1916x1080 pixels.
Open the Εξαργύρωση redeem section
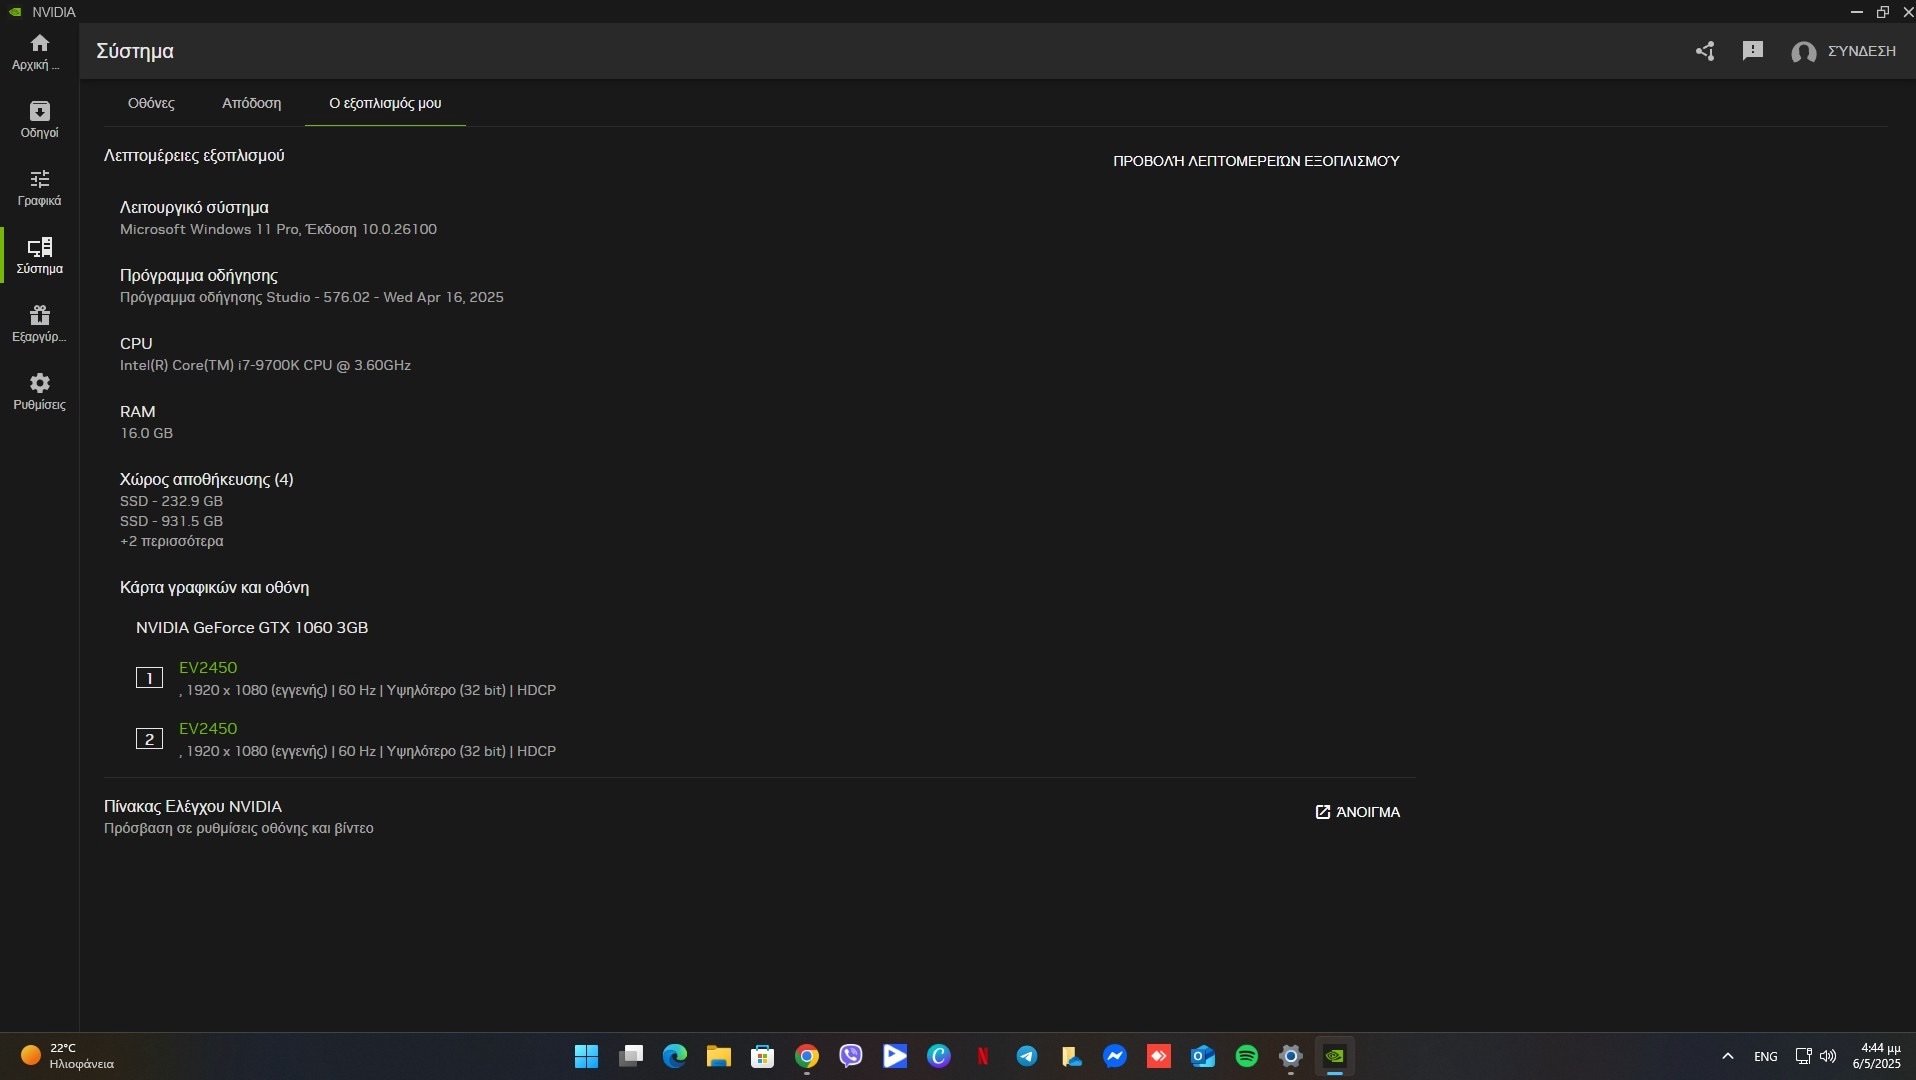click(x=39, y=324)
